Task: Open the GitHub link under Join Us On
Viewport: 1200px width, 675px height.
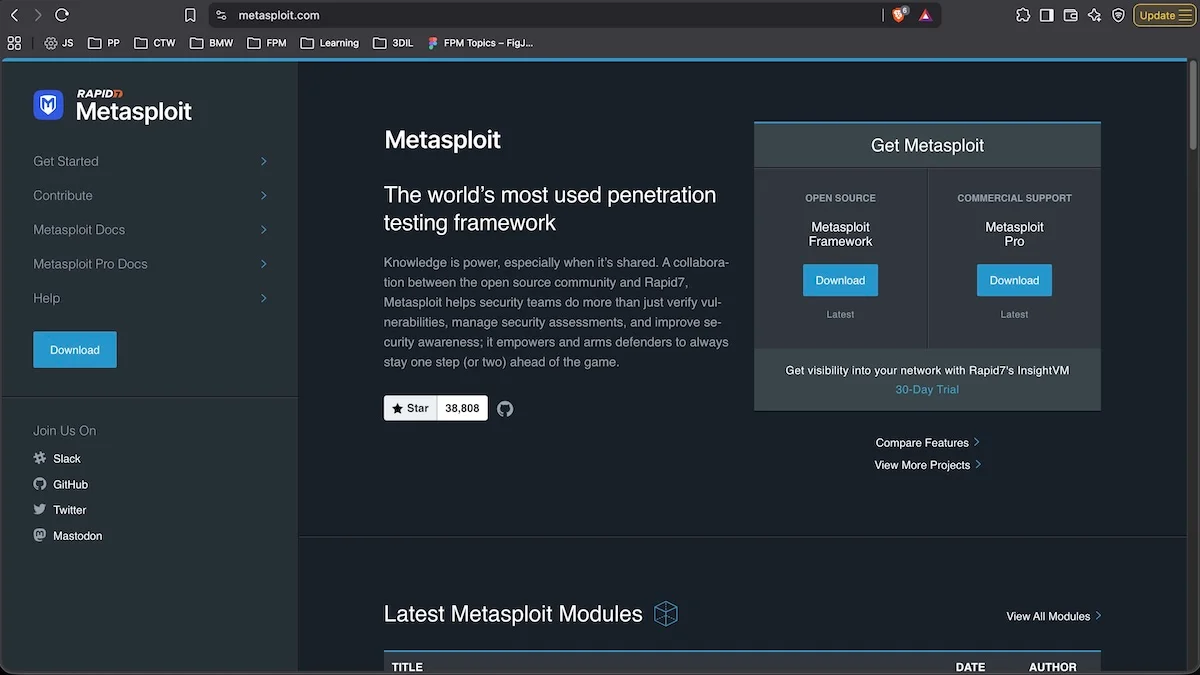Action: click(71, 484)
